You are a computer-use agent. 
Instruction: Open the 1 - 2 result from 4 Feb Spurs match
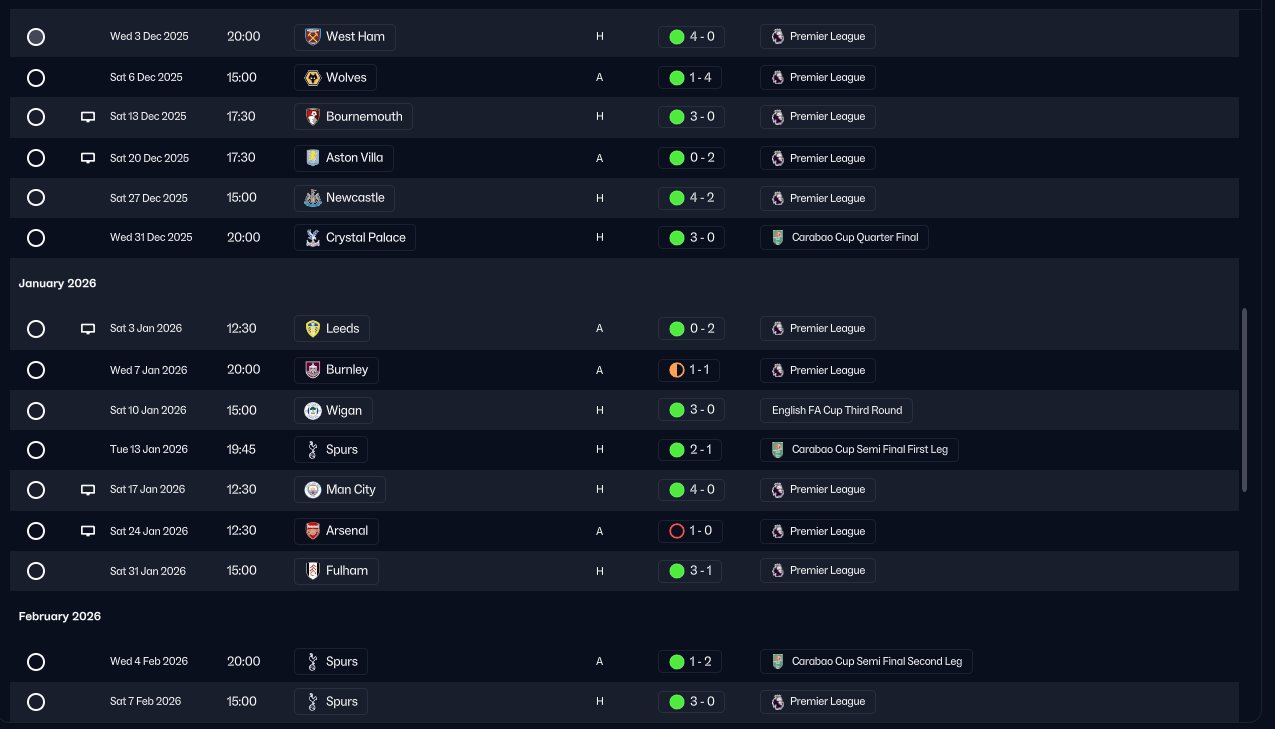tap(691, 662)
